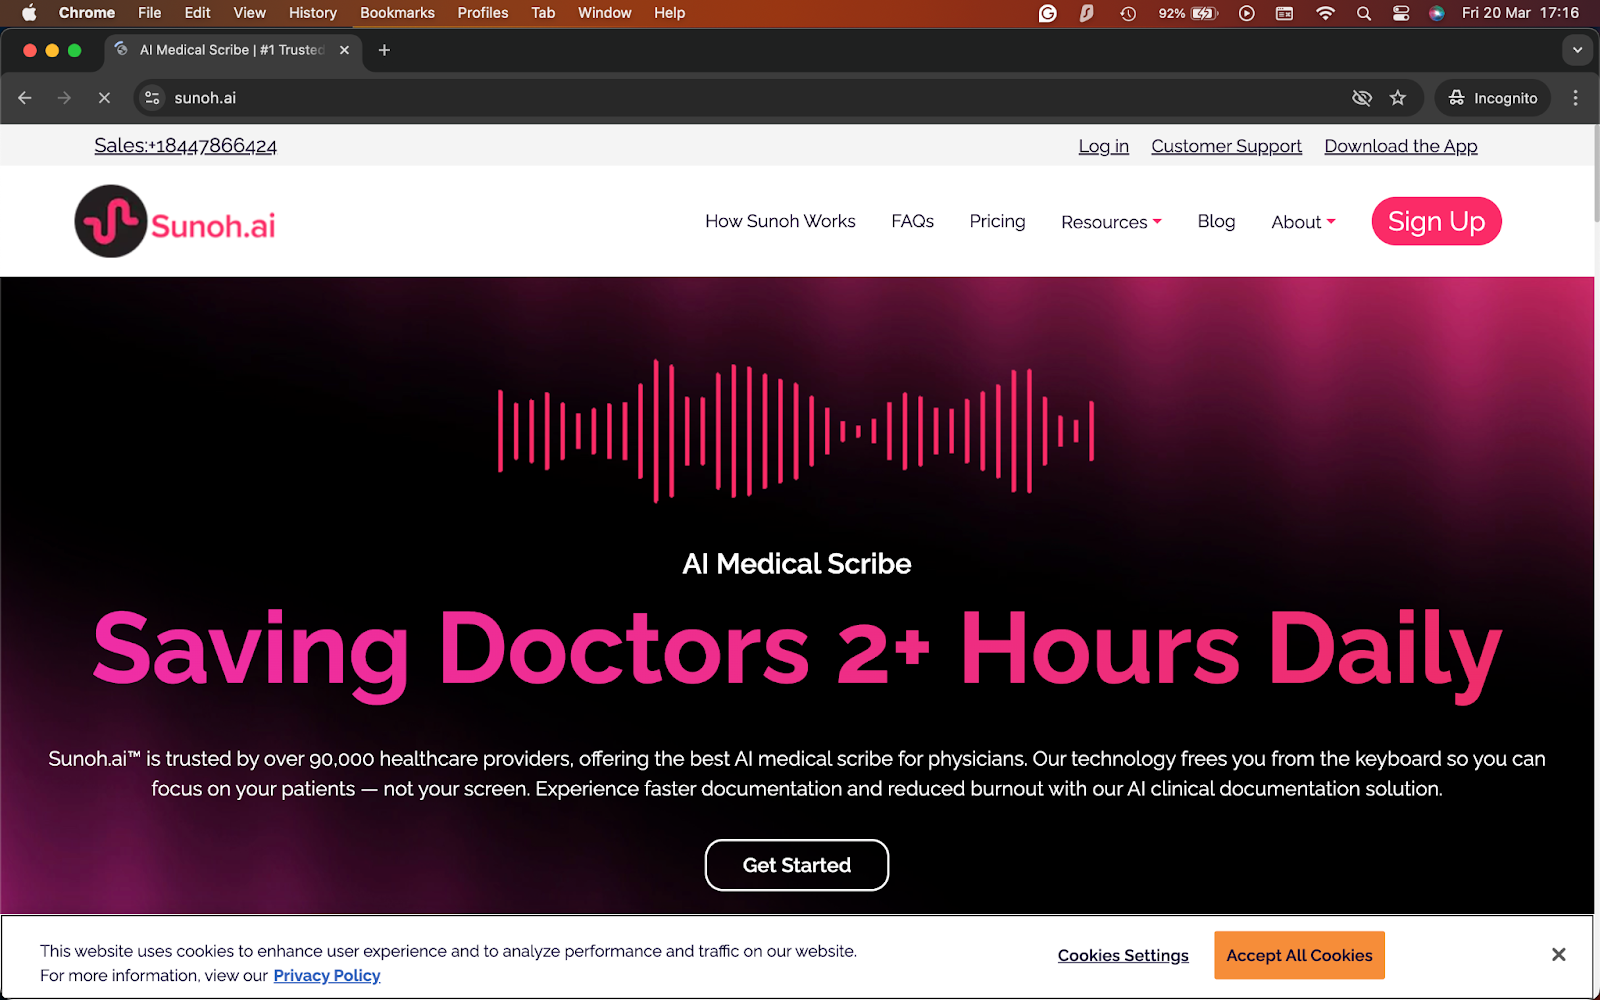Screen dimensions: 1600x1000
Task: Open the Chrome menu in menu bar
Action: (x=87, y=13)
